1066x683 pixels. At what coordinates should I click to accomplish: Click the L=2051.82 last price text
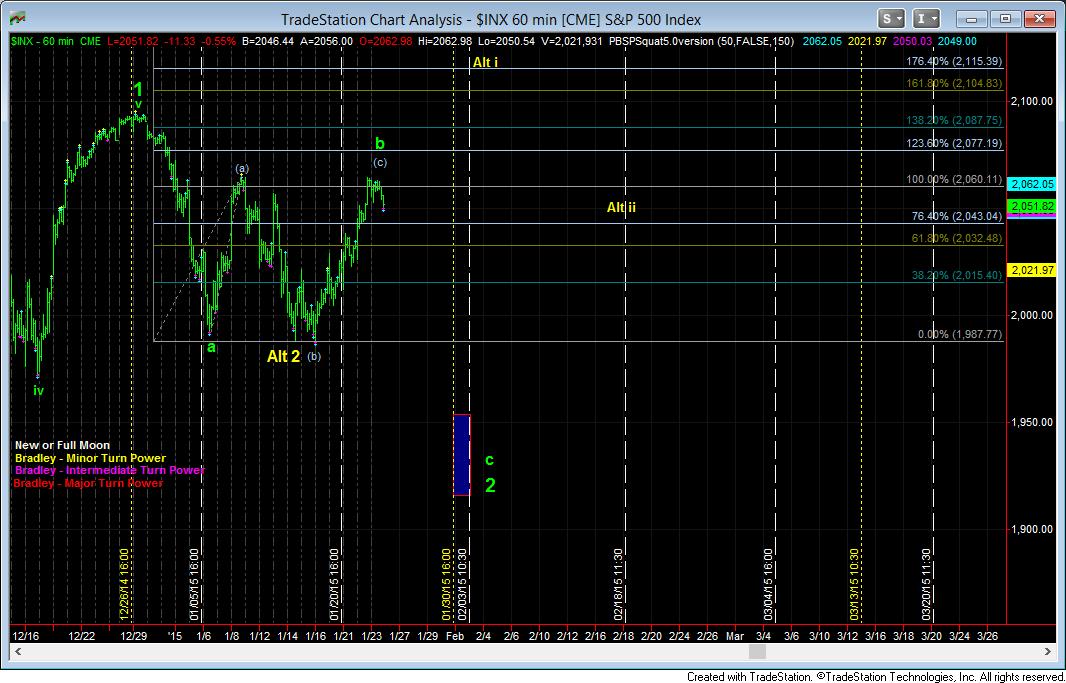pyautogui.click(x=131, y=41)
